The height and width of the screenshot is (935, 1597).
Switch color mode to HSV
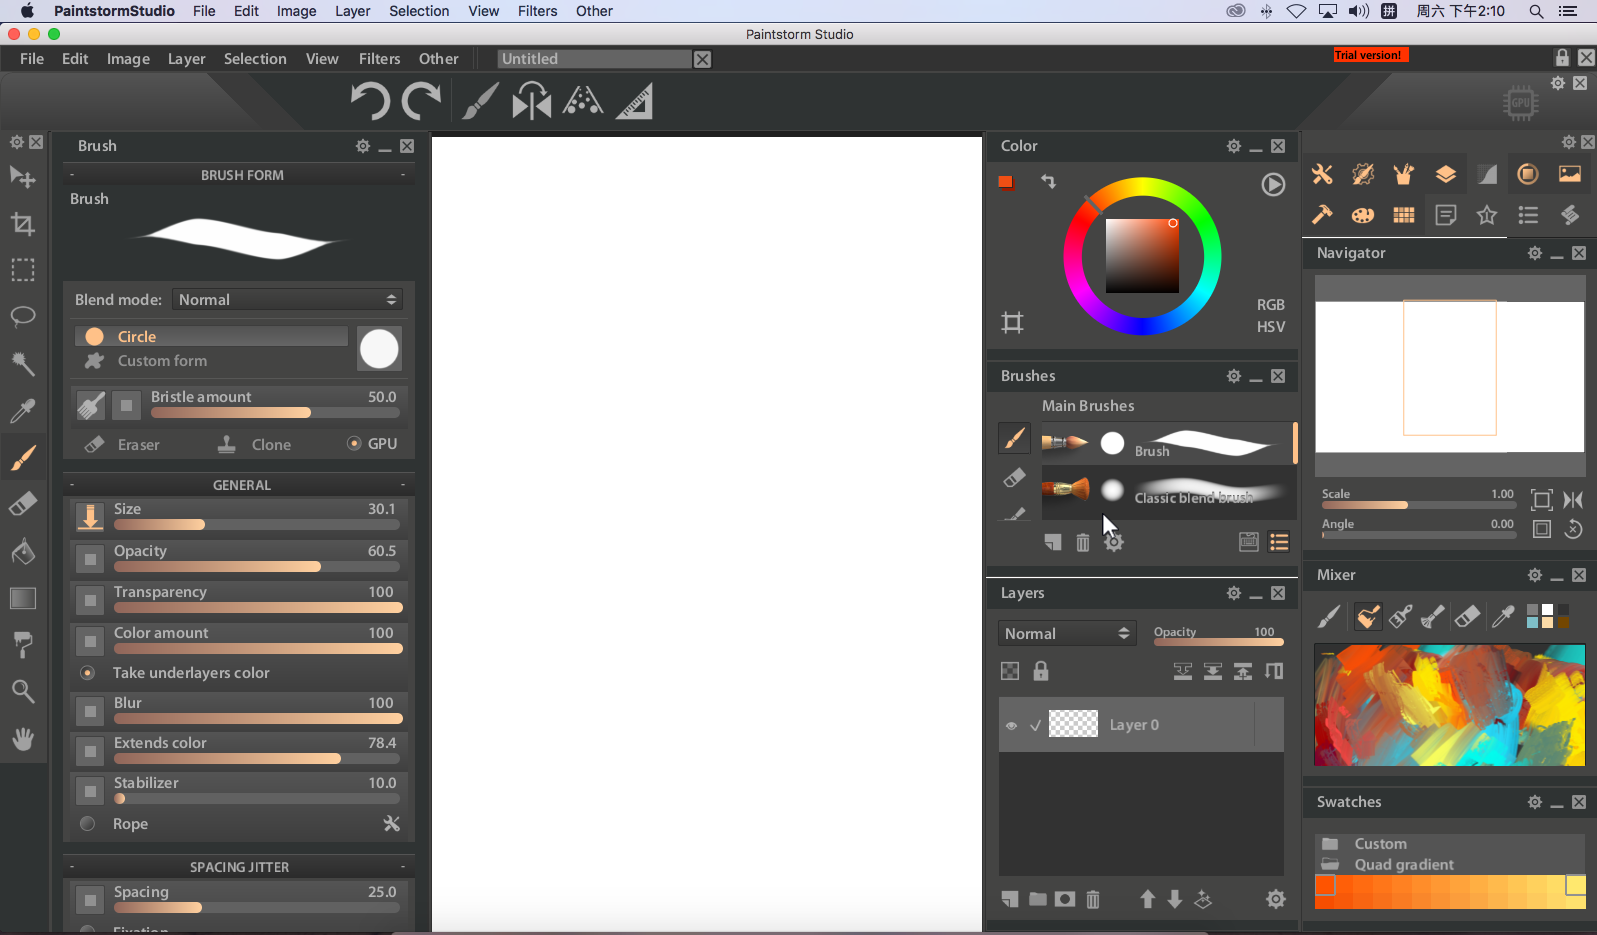tap(1270, 327)
